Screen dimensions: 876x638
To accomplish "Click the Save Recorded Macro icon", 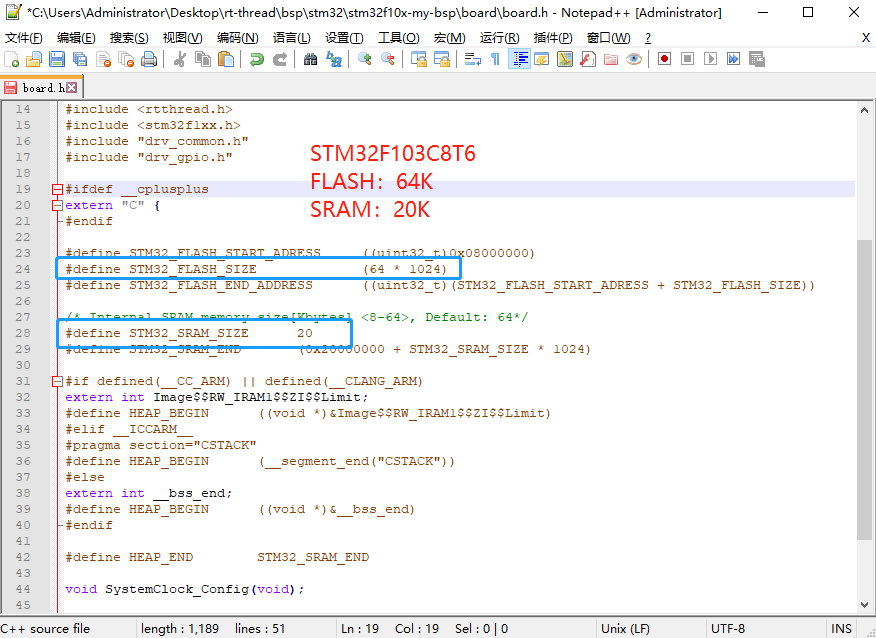I will (x=756, y=59).
